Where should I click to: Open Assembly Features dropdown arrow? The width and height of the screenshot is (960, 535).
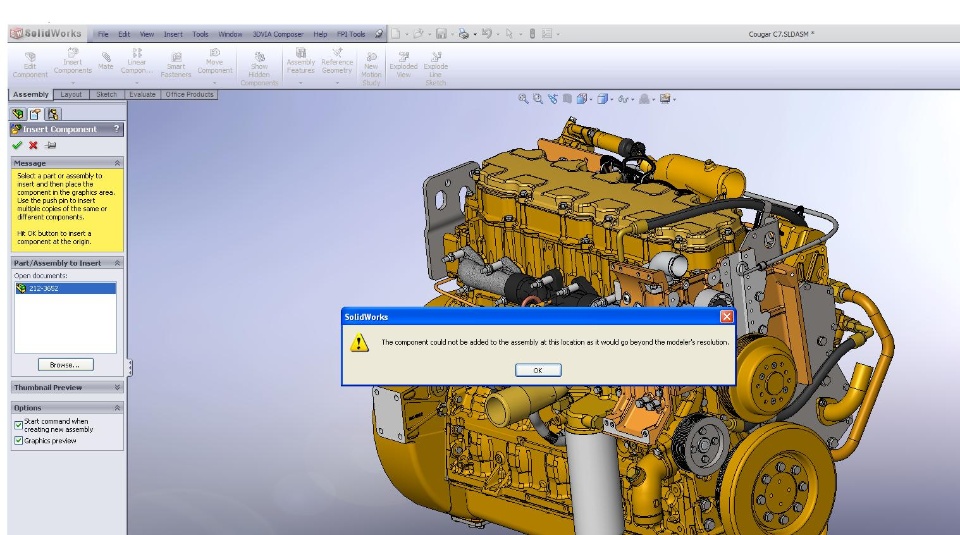[x=301, y=83]
